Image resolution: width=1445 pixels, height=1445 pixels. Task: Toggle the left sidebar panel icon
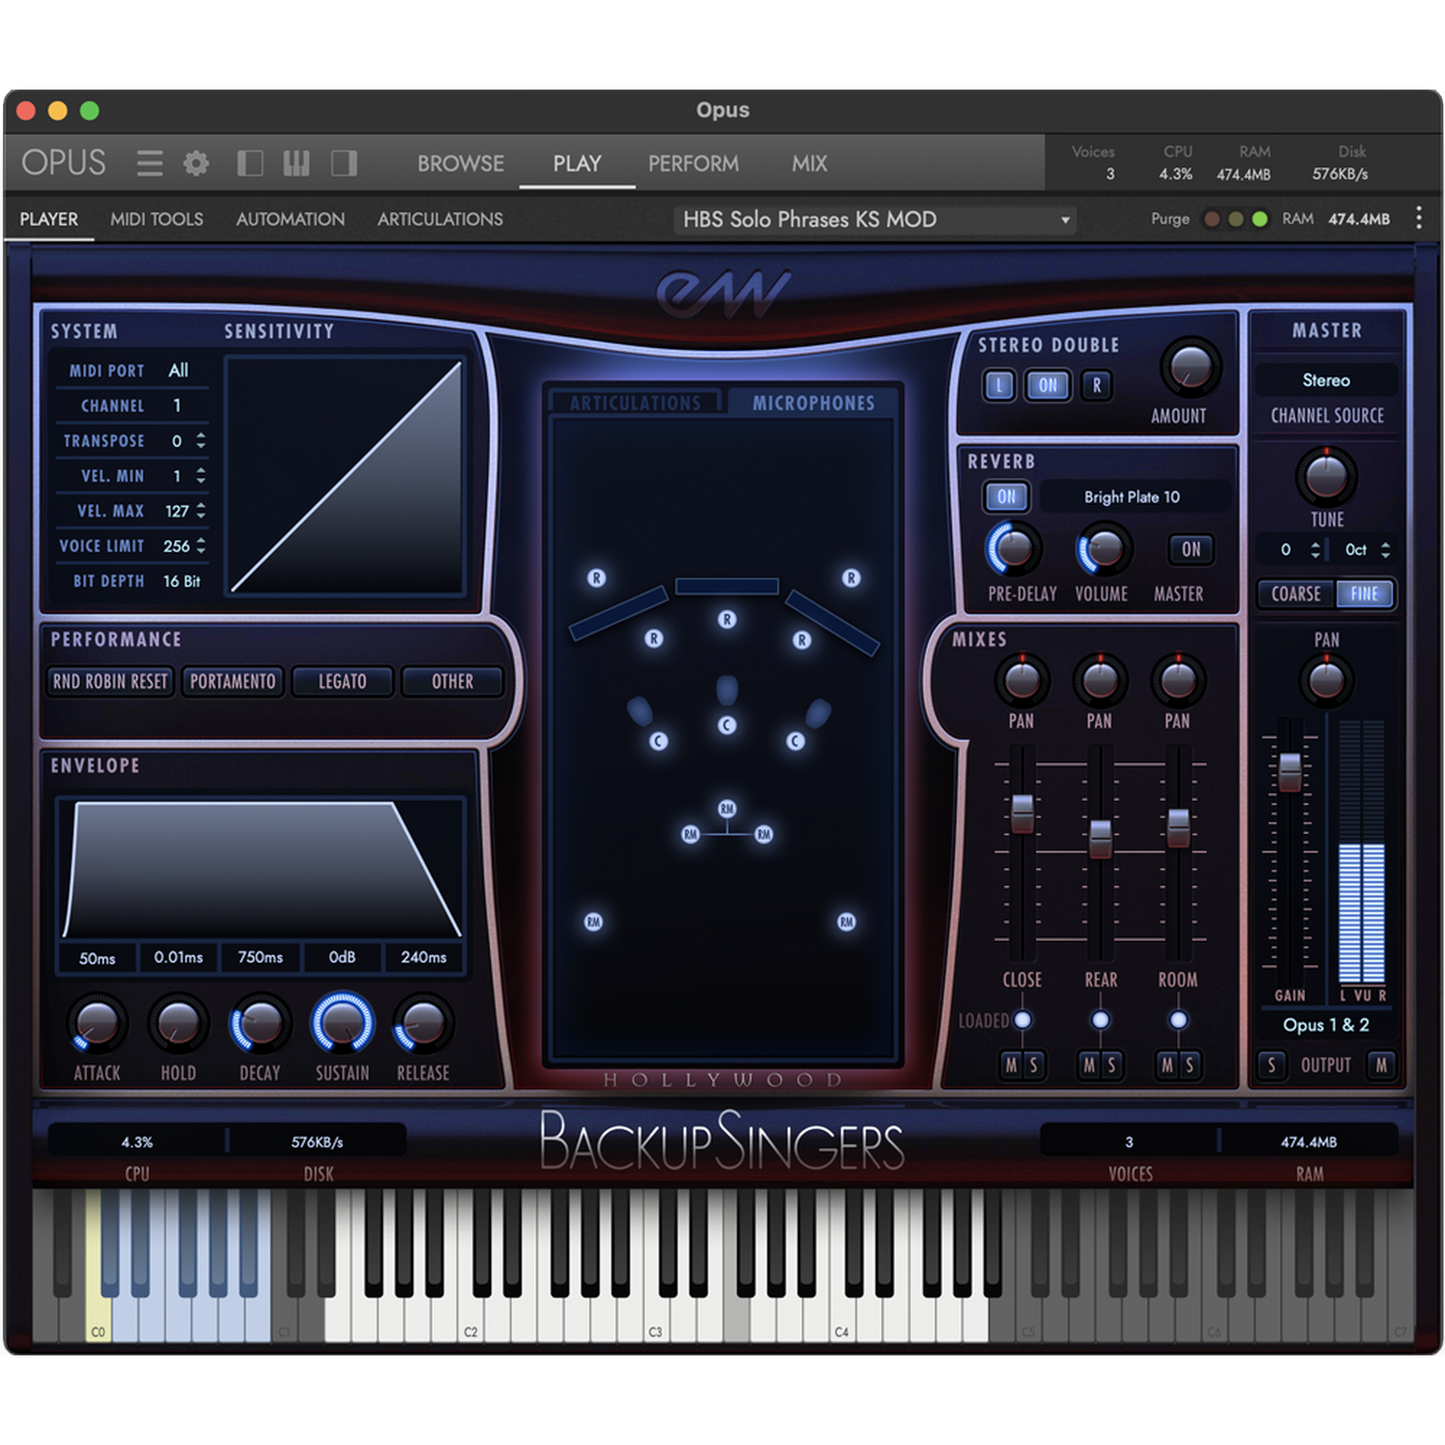(250, 163)
